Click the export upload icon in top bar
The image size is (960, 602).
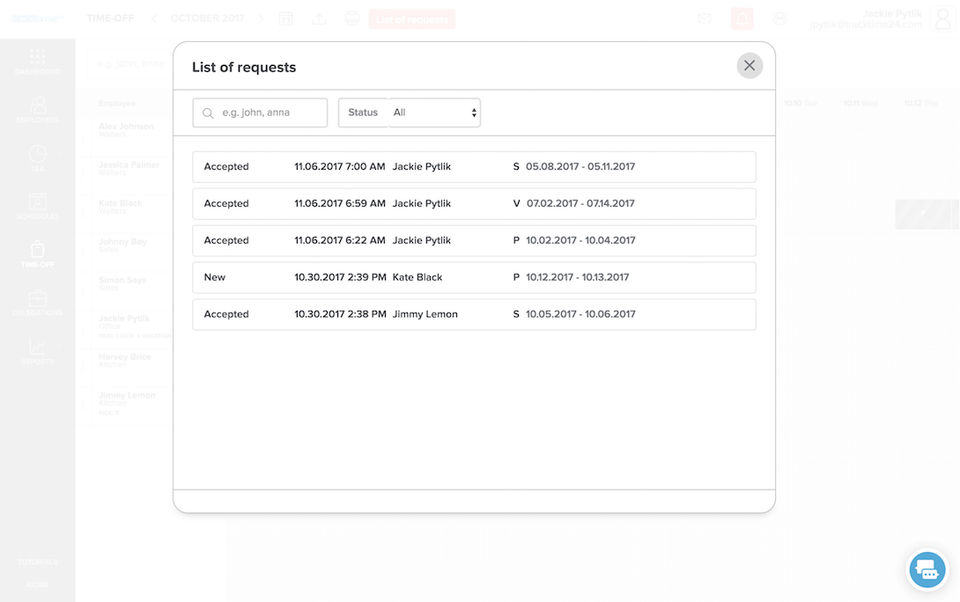[319, 18]
